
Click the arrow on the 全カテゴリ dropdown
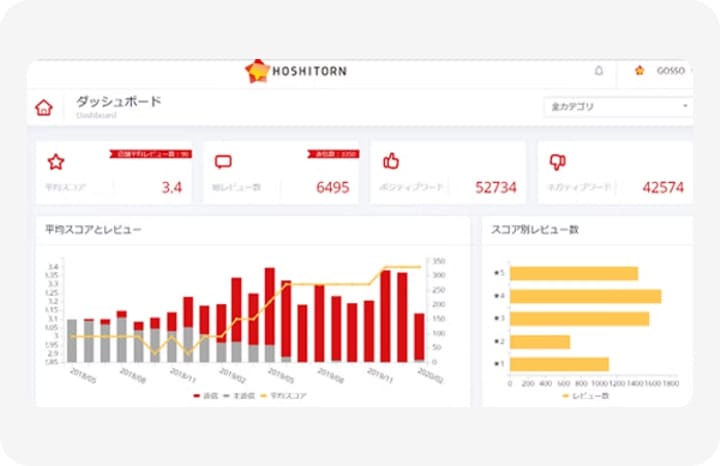click(686, 105)
